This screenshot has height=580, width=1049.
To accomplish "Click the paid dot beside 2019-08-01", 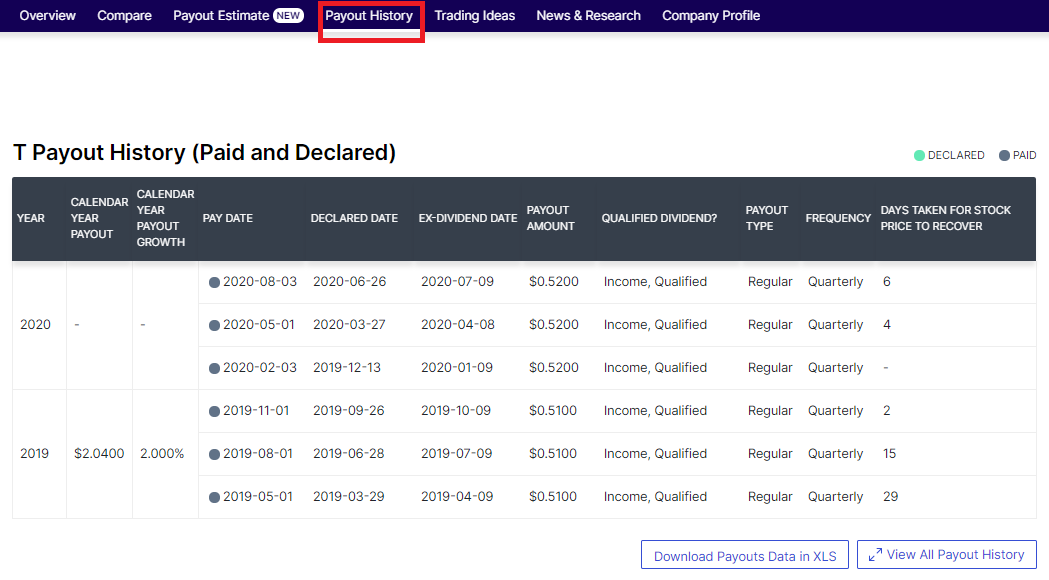I will 214,454.
